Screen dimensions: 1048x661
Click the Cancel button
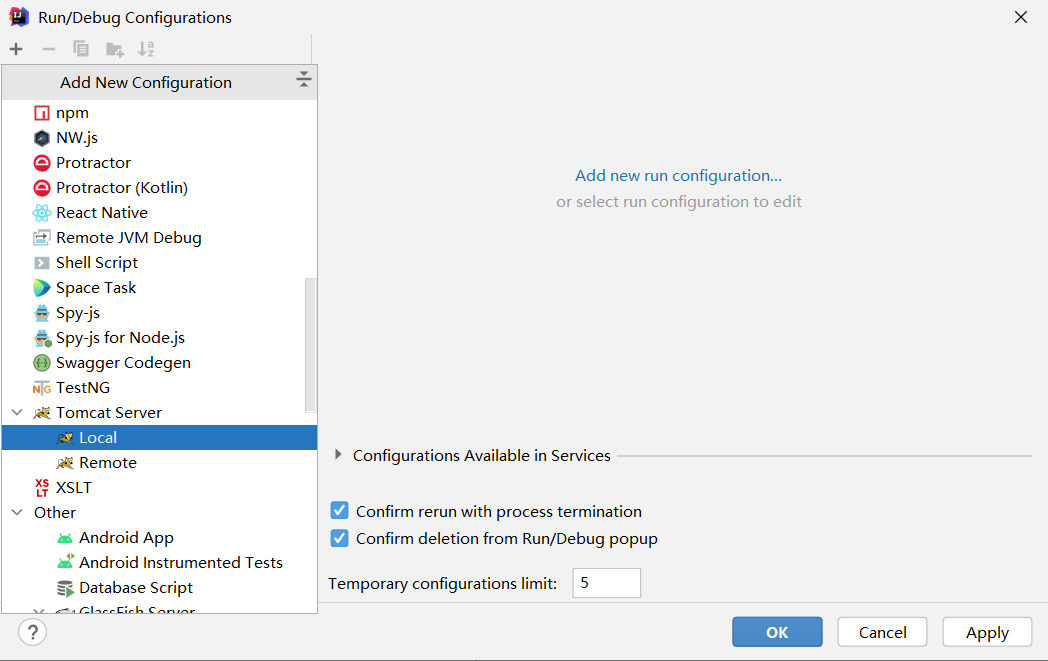882,632
